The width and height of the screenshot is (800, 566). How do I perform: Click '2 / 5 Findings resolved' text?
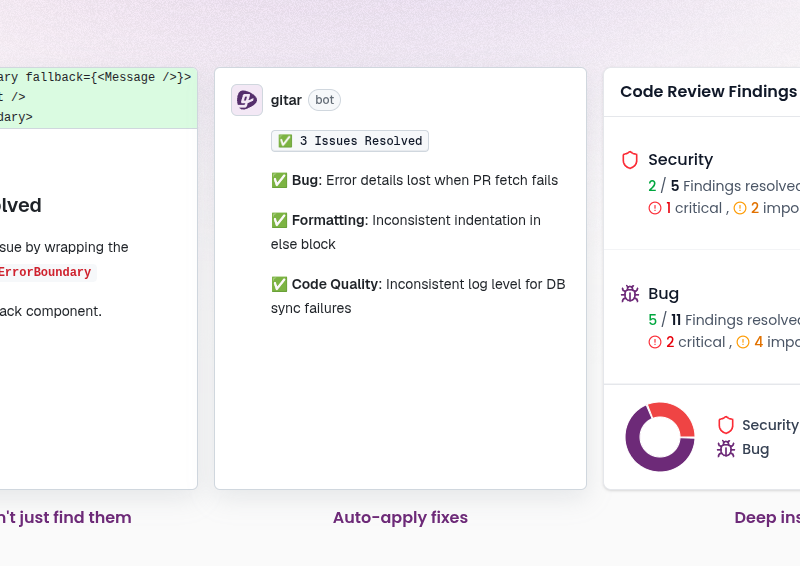point(724,186)
